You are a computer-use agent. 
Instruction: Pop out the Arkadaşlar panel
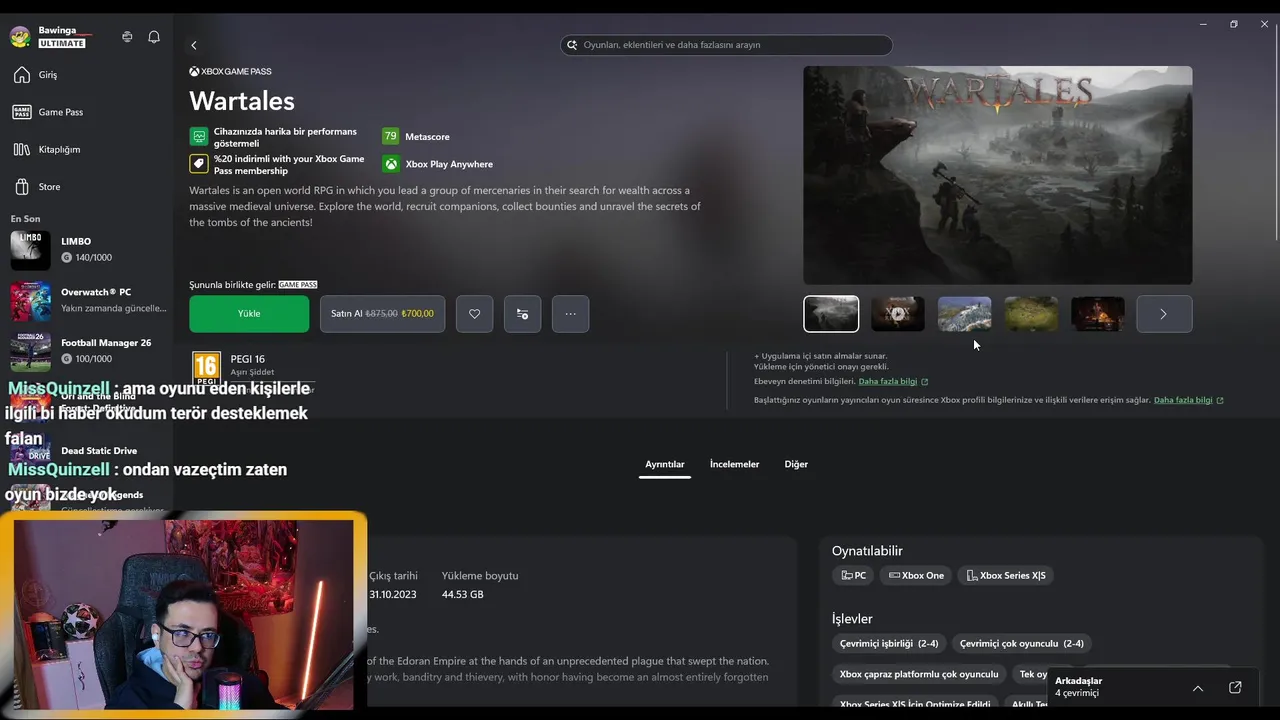(x=1235, y=687)
